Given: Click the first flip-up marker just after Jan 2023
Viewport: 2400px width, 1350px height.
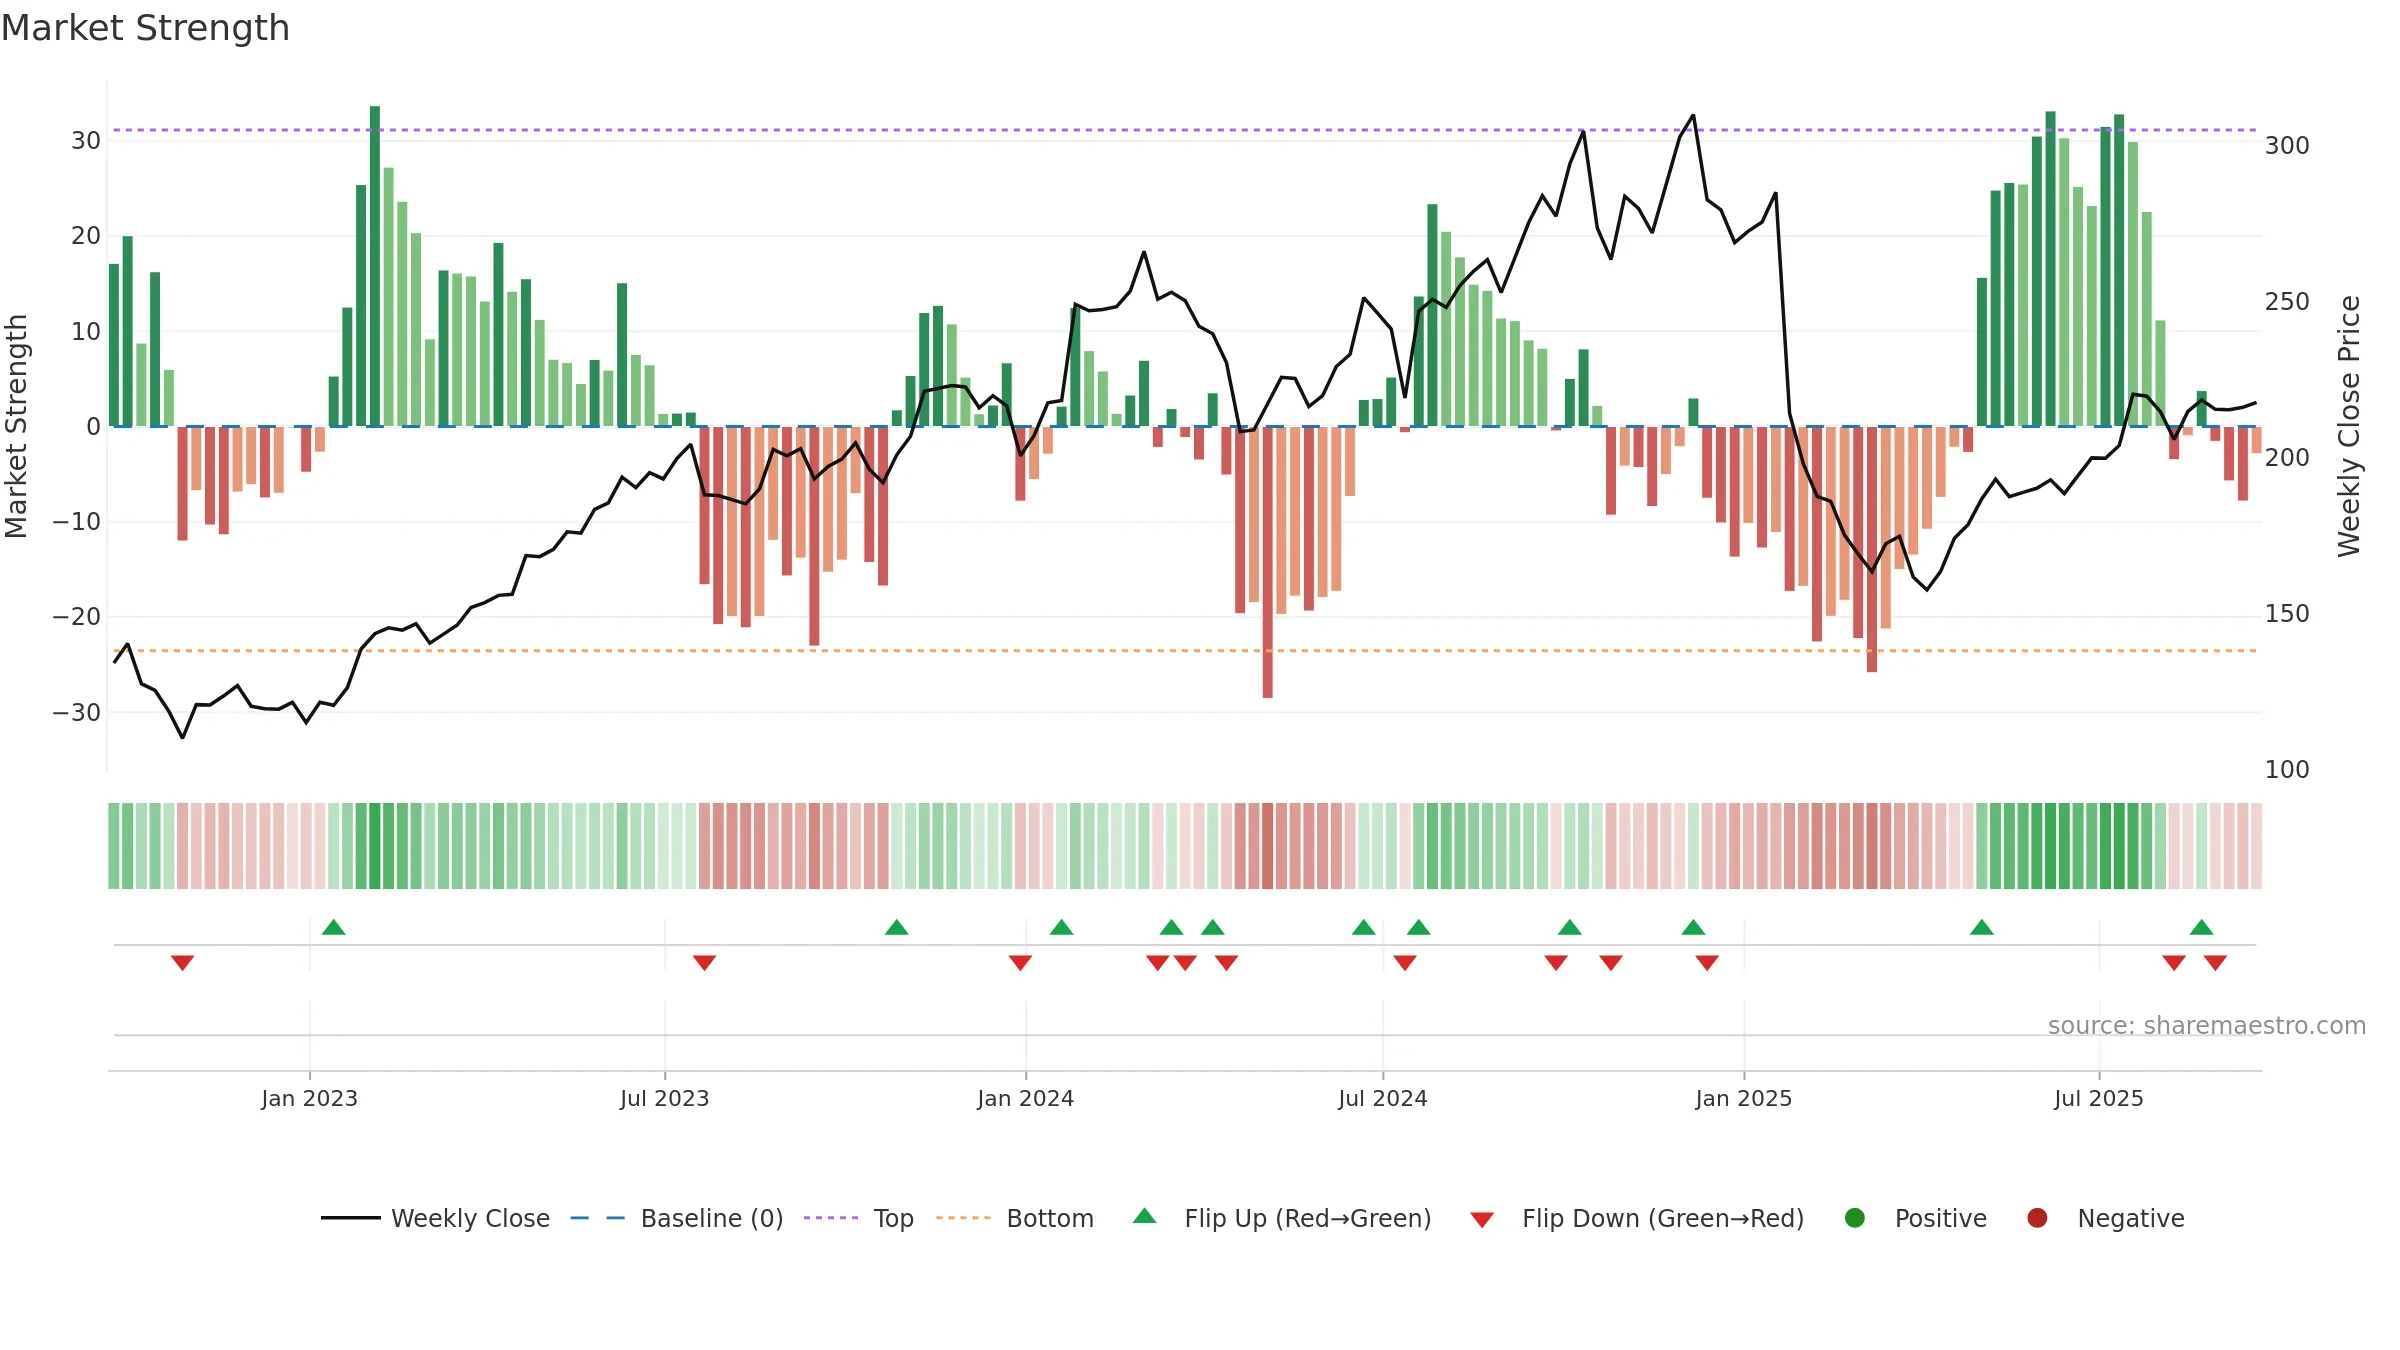Looking at the screenshot, I should (x=334, y=927).
